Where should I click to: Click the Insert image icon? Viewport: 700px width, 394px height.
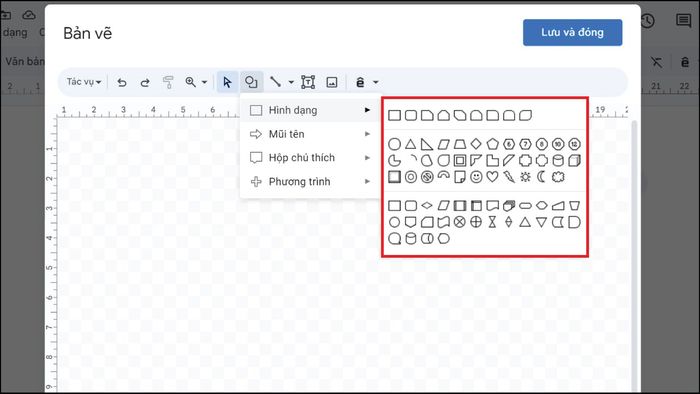[x=332, y=82]
